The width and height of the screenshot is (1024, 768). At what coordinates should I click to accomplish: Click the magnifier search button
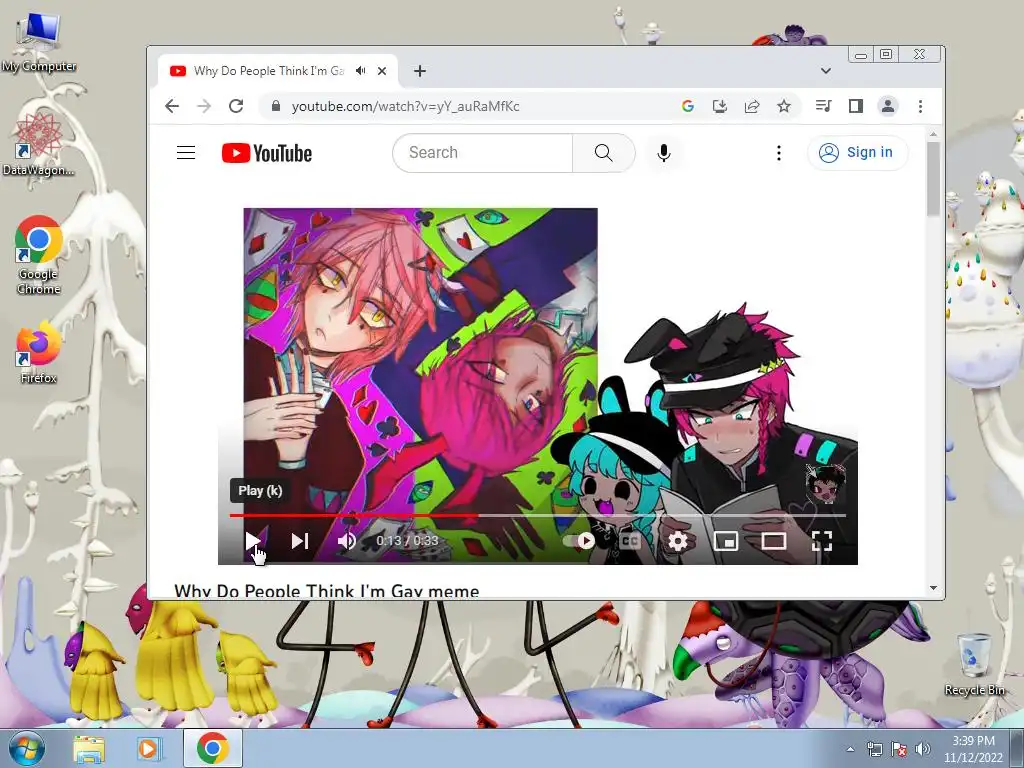tap(603, 153)
